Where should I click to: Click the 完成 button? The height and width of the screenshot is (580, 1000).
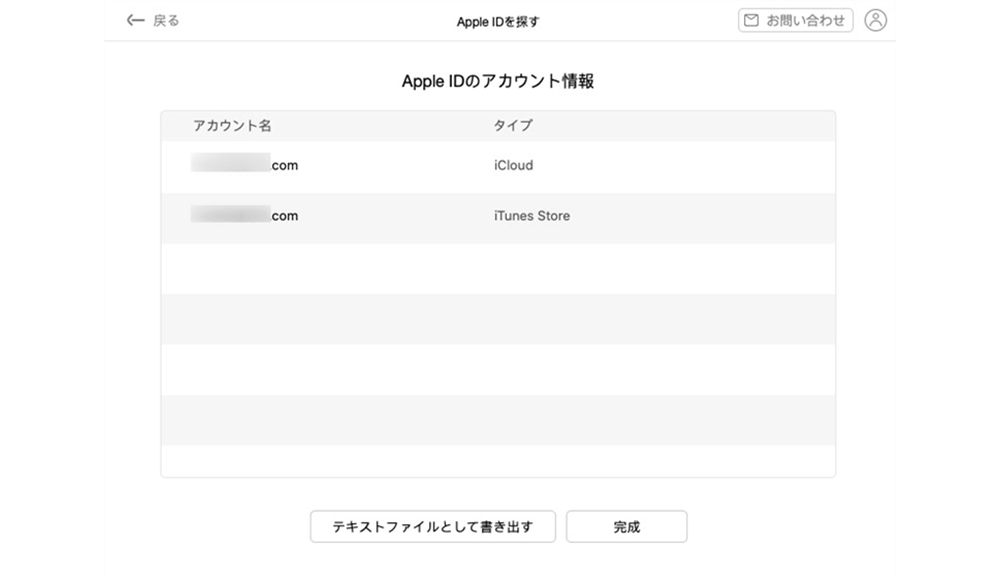tap(626, 526)
